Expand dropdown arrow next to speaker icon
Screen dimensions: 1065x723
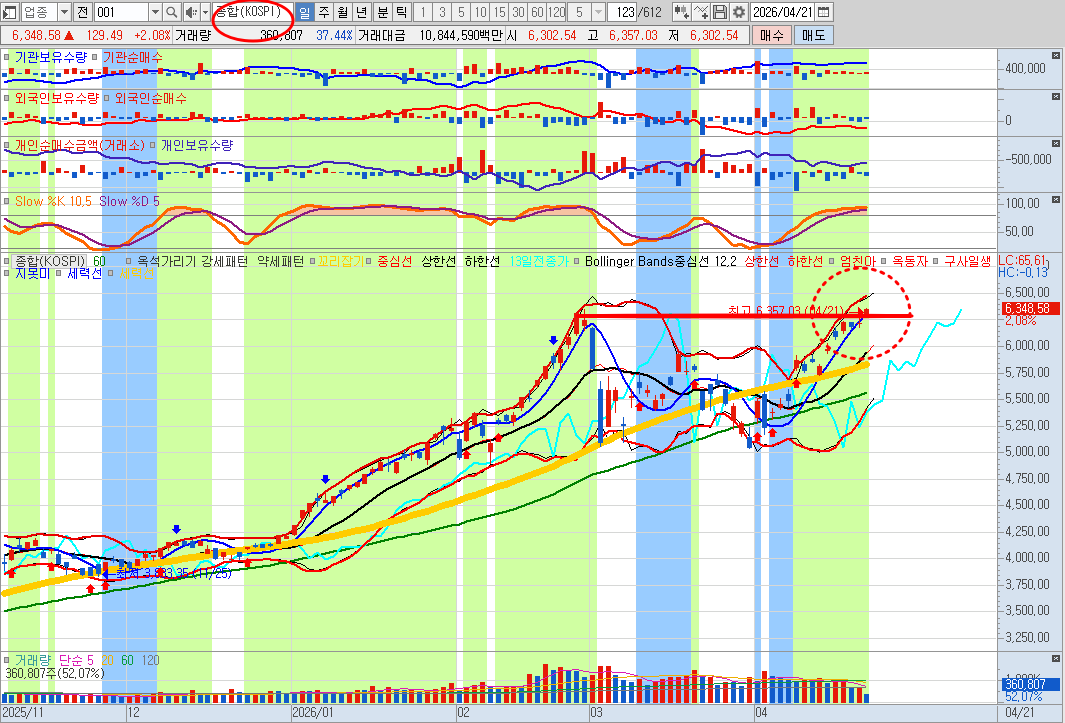tap(205, 12)
